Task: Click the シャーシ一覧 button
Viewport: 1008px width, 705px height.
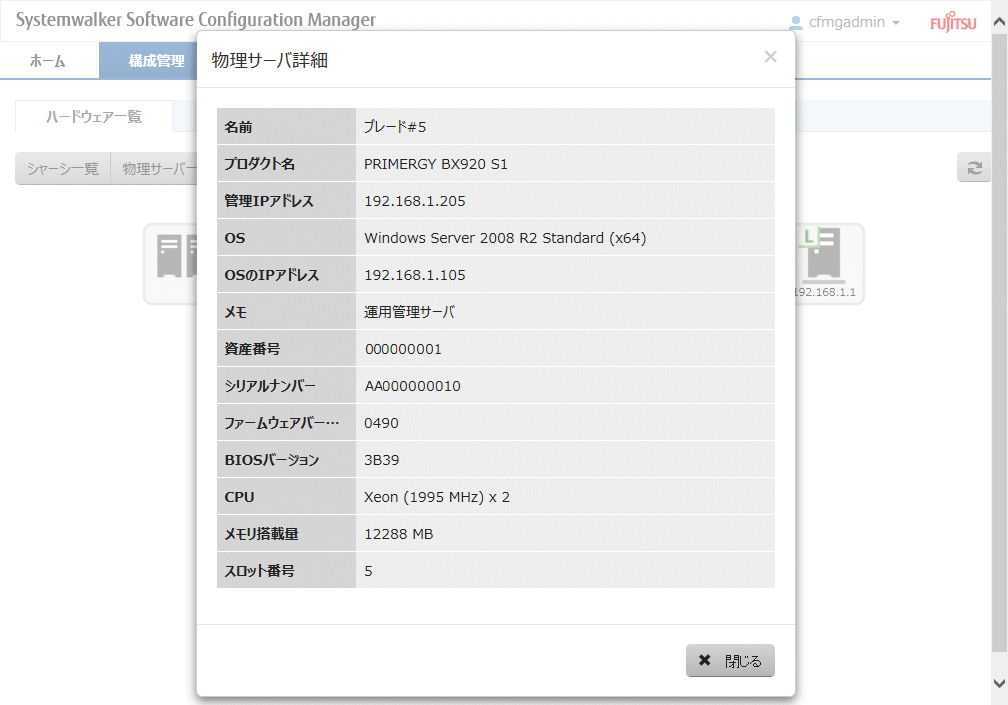Action: point(63,168)
